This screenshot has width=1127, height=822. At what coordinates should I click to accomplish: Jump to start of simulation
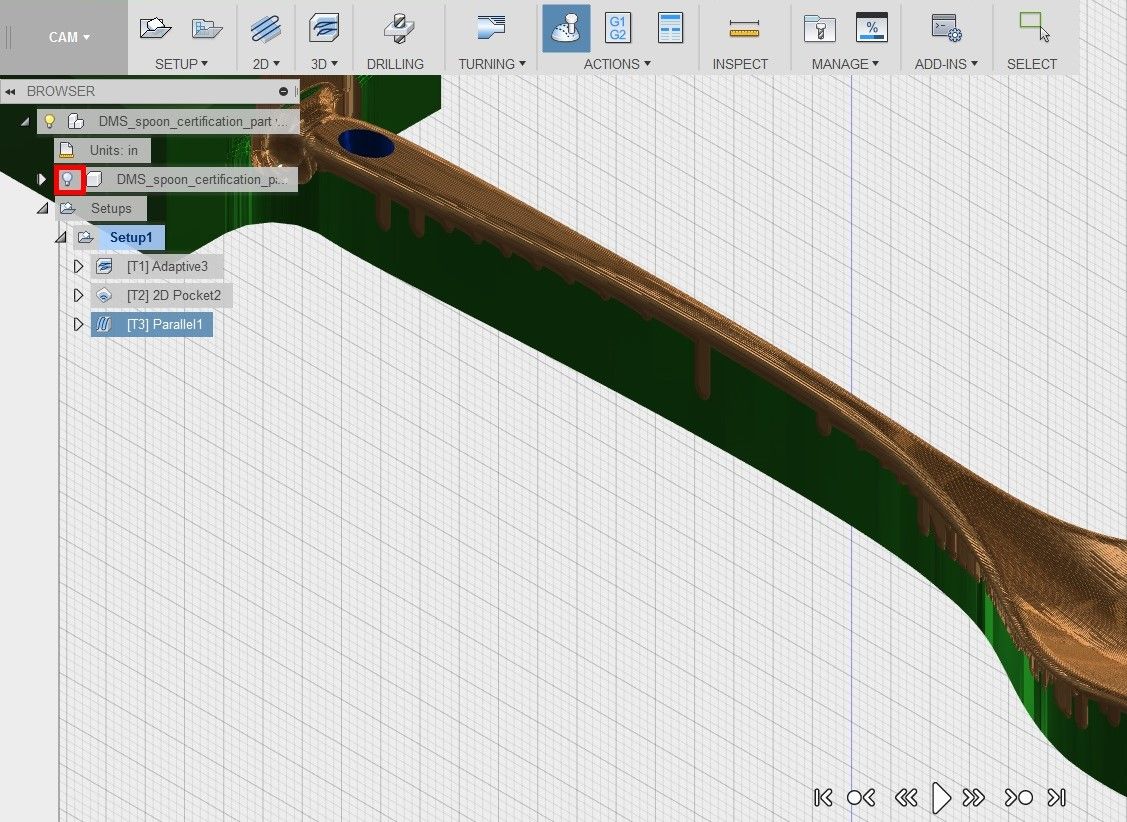coord(823,798)
